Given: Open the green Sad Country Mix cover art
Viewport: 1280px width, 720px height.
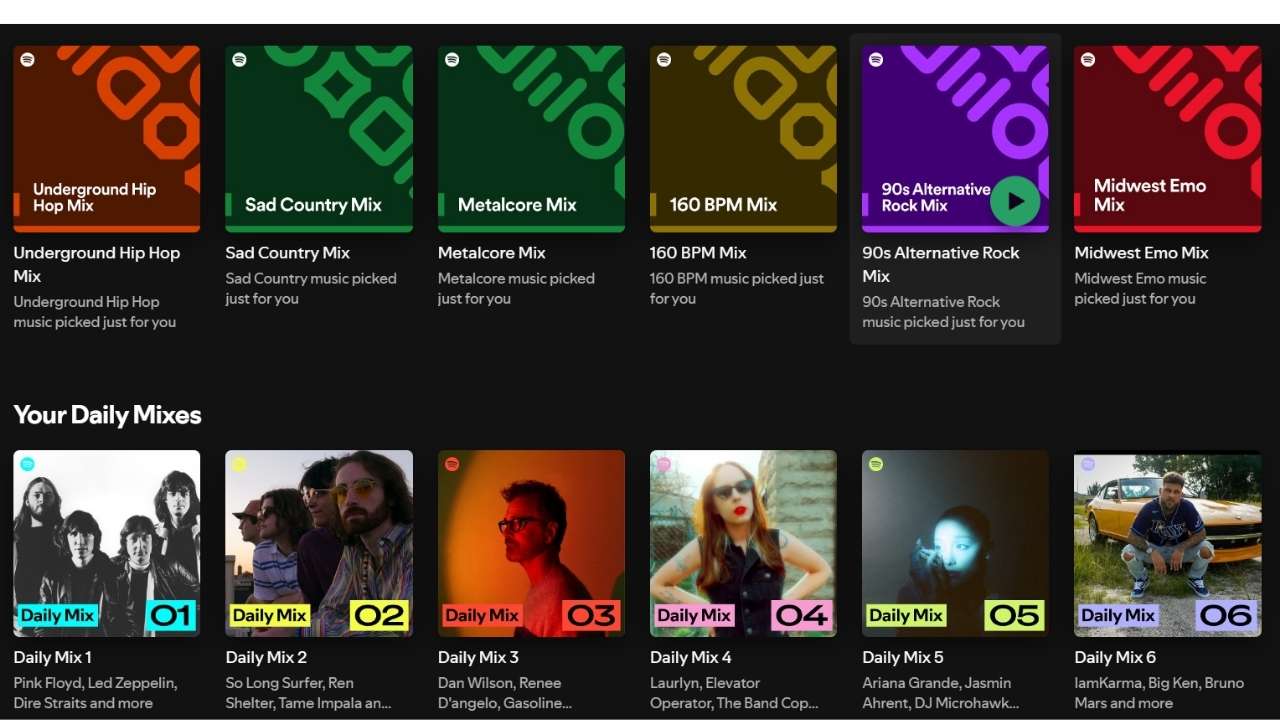Looking at the screenshot, I should pyautogui.click(x=319, y=139).
